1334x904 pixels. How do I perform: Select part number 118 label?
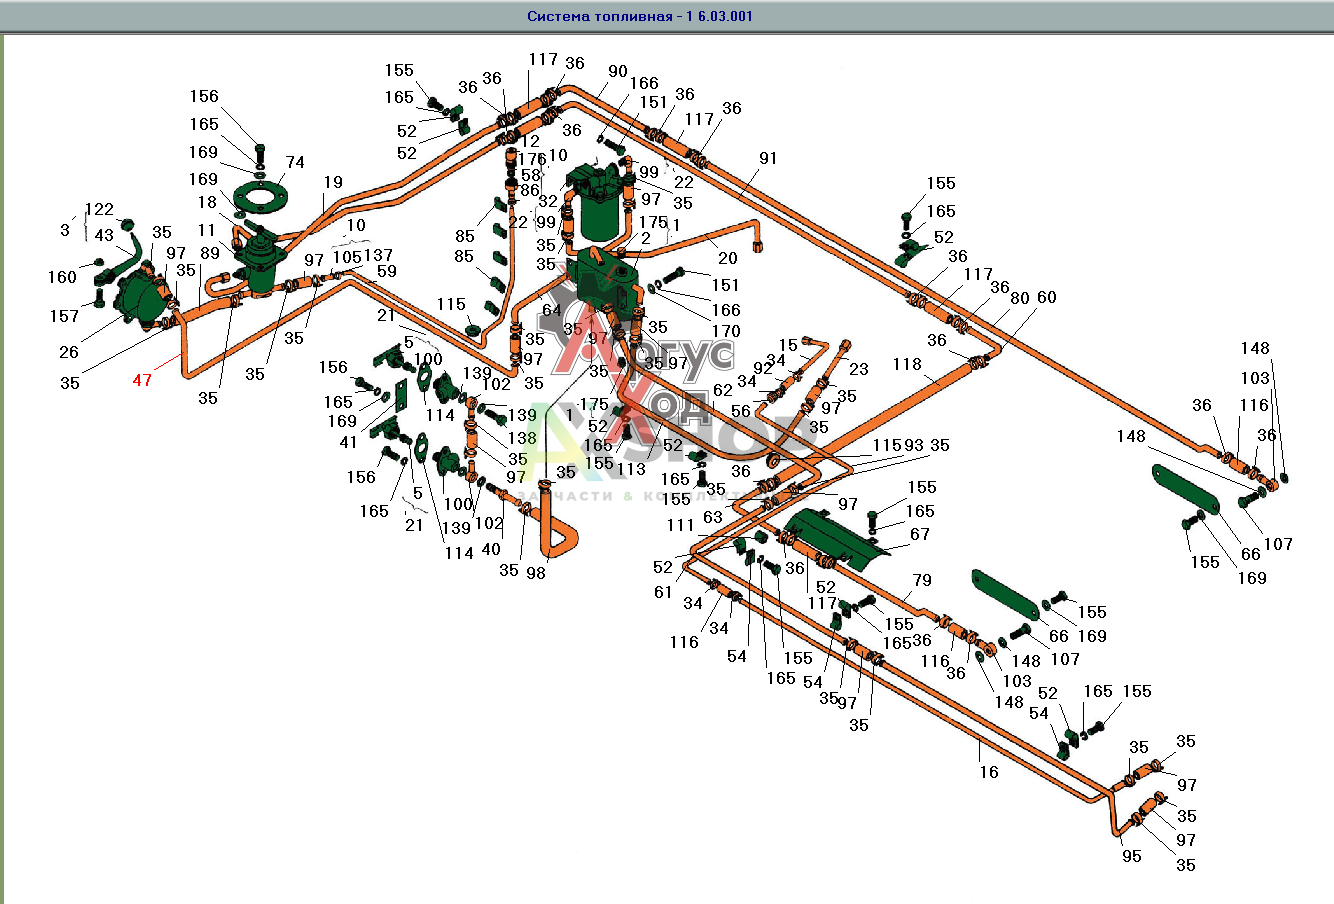click(x=907, y=364)
